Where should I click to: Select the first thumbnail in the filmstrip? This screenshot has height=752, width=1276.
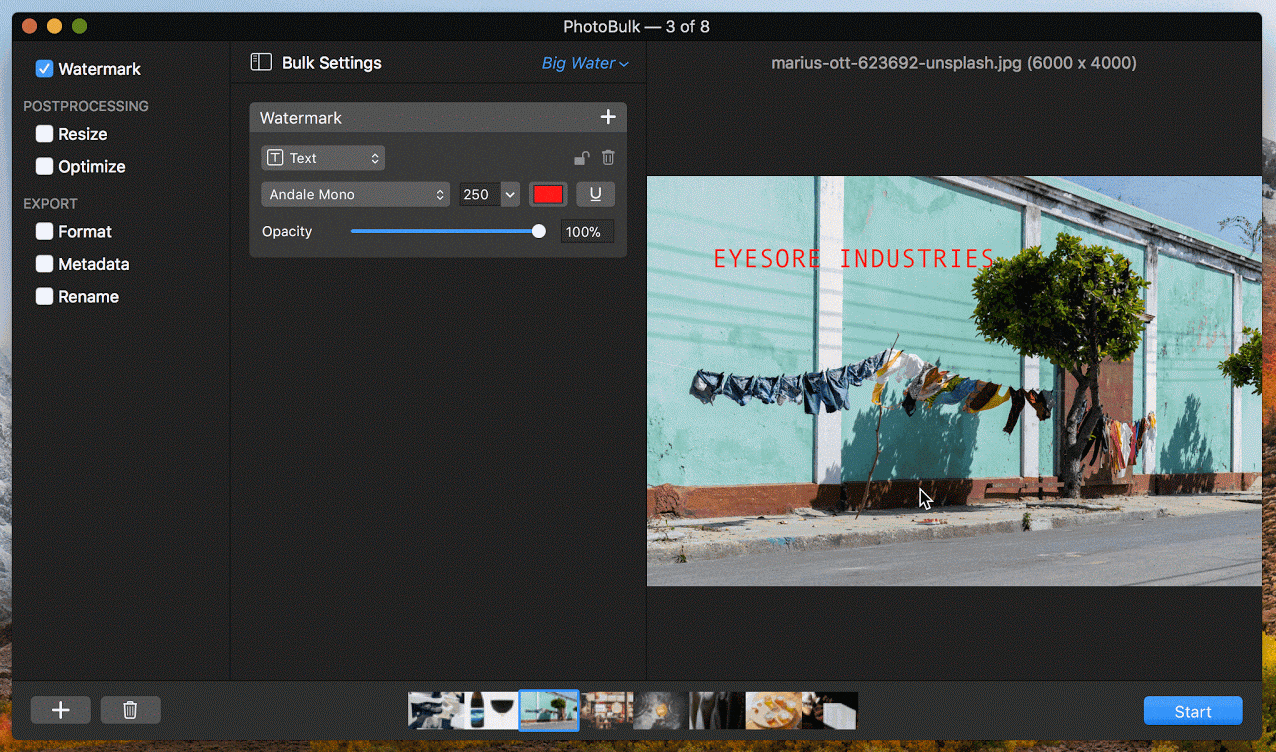tap(436, 710)
